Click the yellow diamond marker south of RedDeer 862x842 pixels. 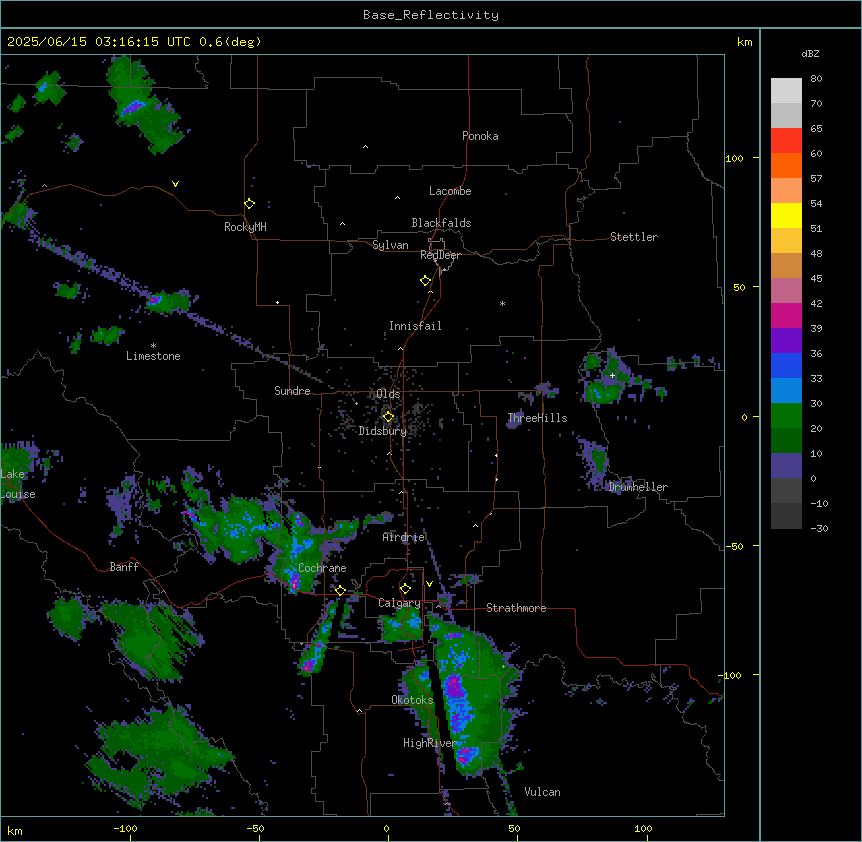click(426, 281)
